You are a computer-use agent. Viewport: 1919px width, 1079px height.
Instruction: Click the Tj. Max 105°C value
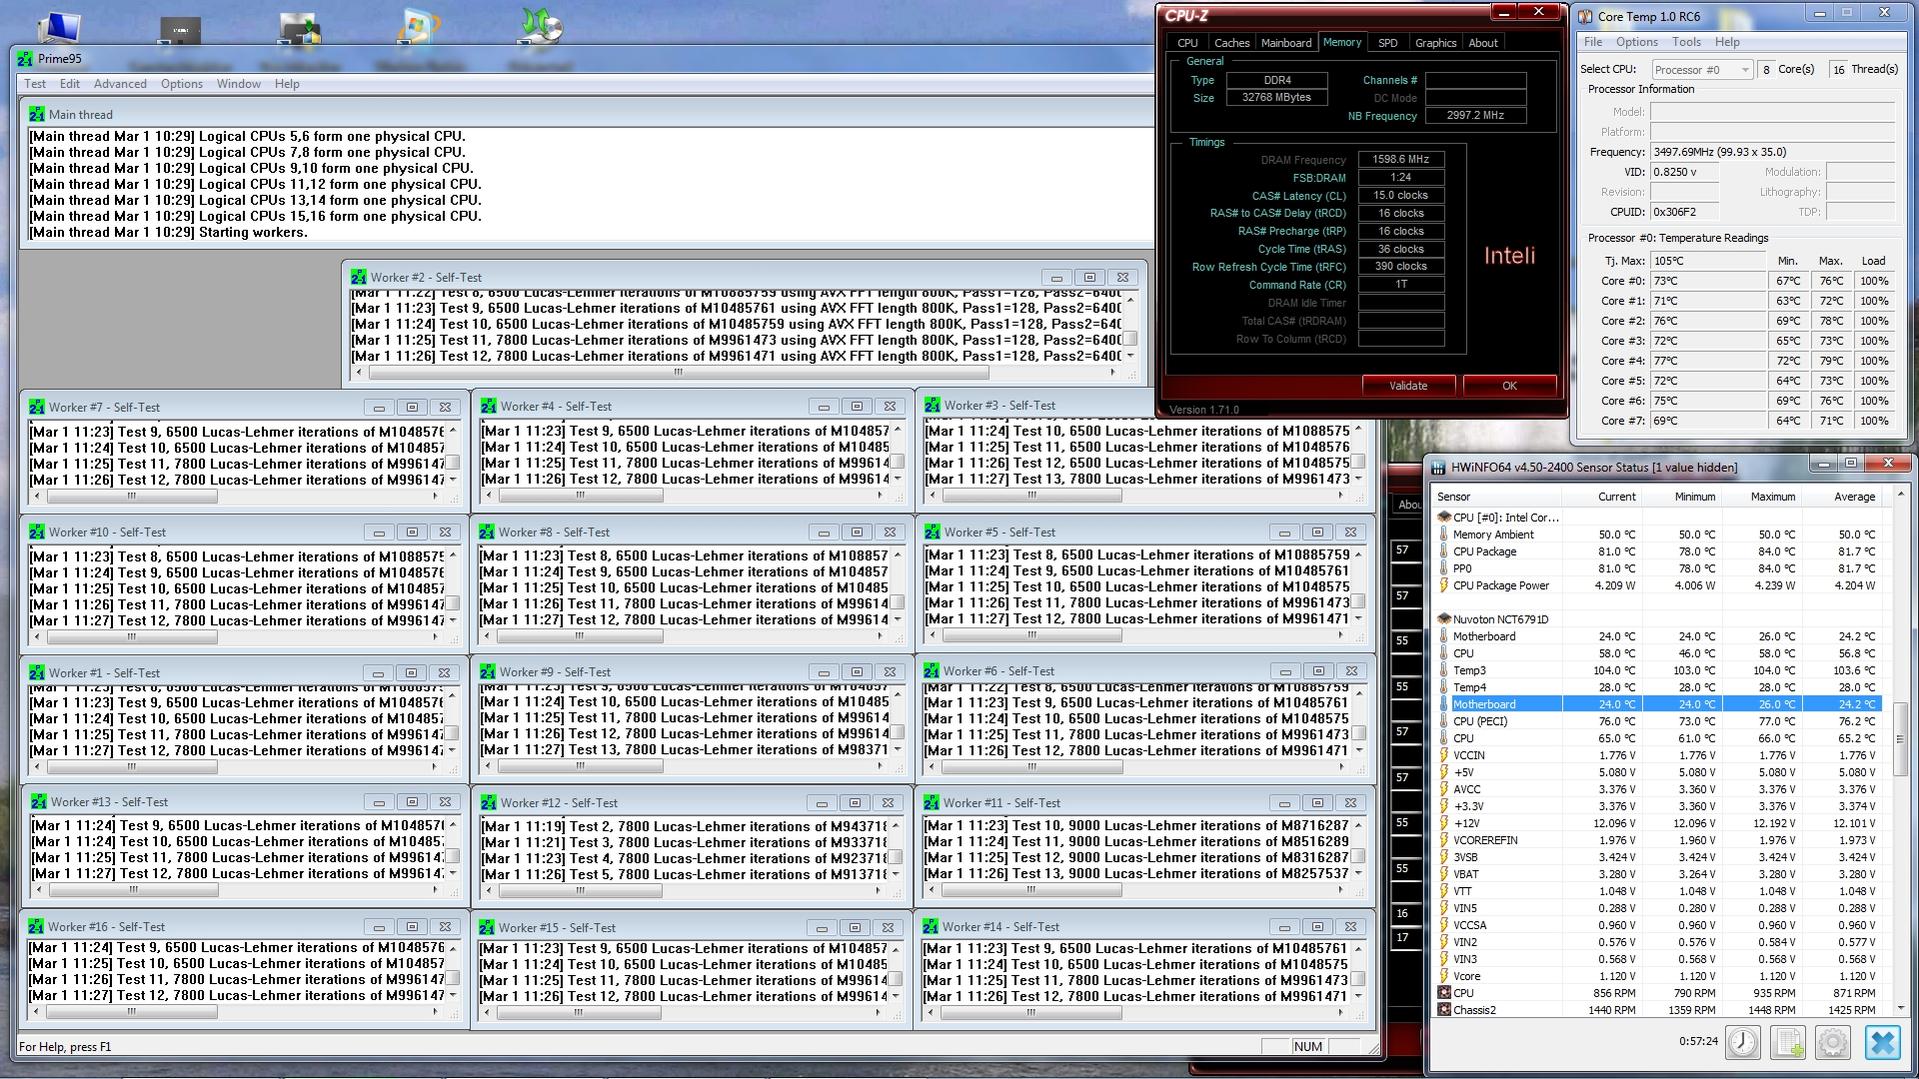[1707, 261]
